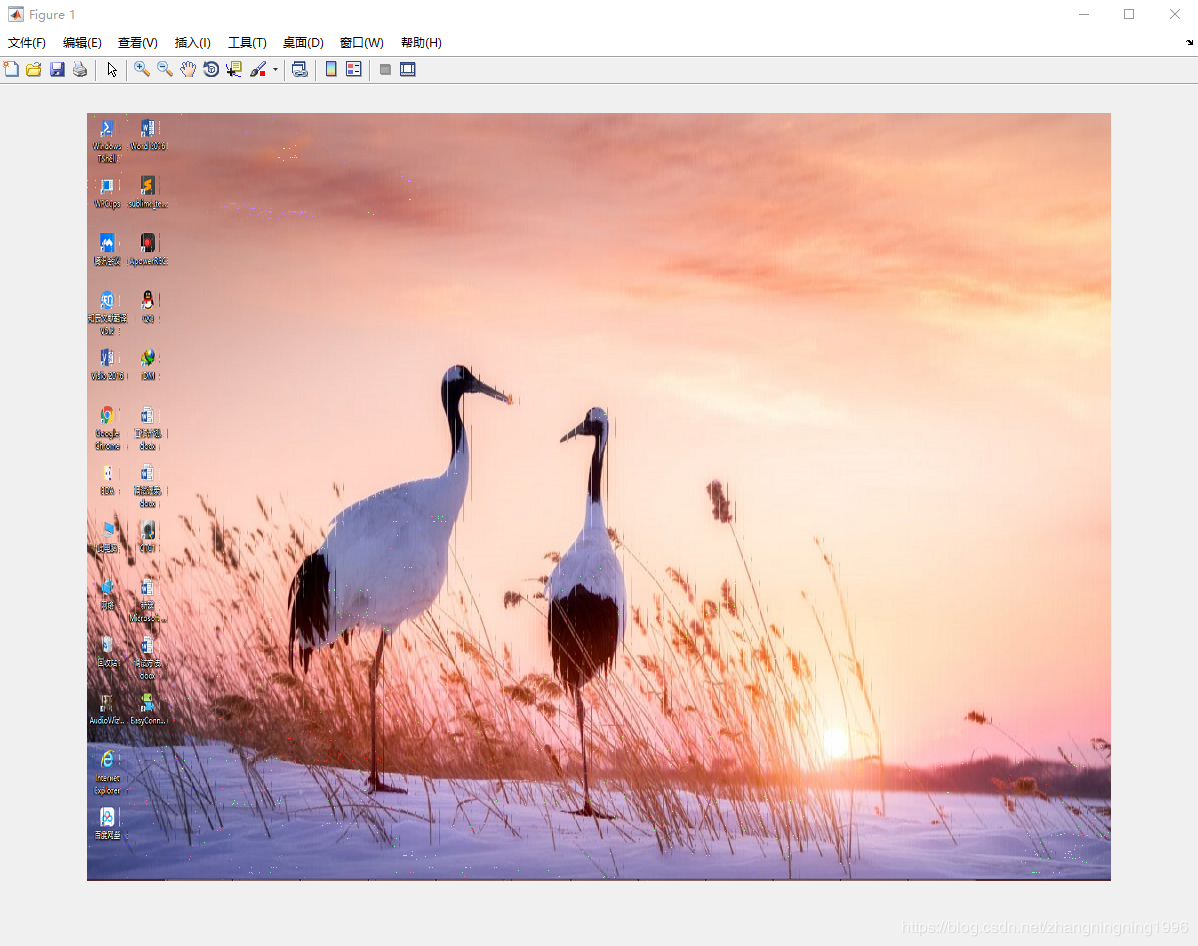Open the 窗口(W) menu
The height and width of the screenshot is (946, 1198).
pos(361,43)
